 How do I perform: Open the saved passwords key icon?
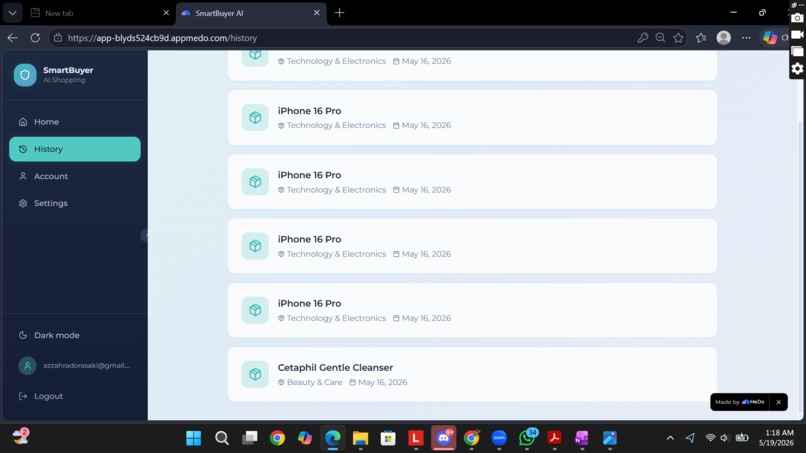643,38
